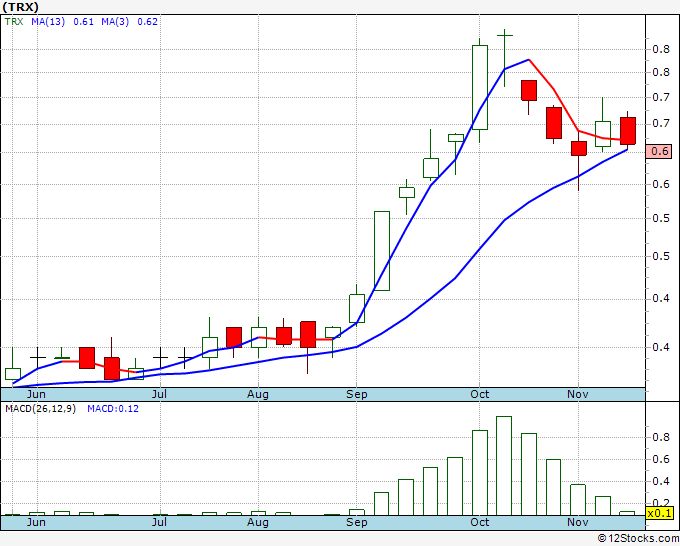
Task: Click the yellow x0.1 scale label
Action: click(659, 513)
